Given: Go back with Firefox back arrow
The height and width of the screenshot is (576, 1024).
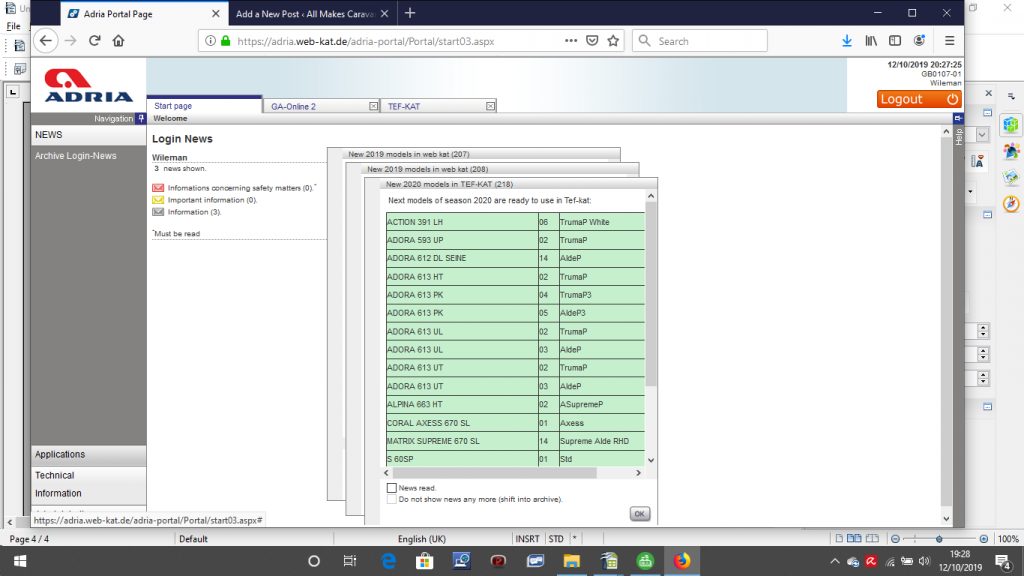Looking at the screenshot, I should click(x=45, y=40).
